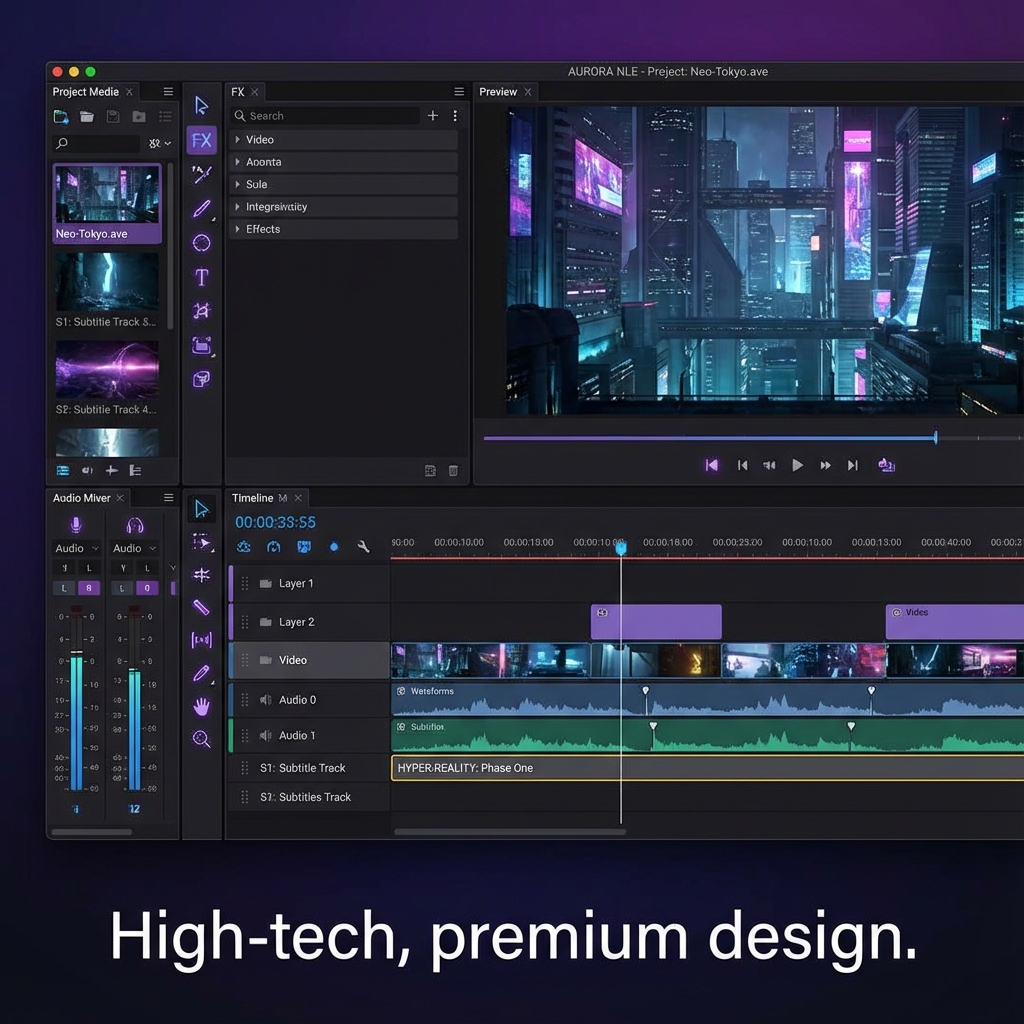
Task: Select the FX tab
Action: (238, 92)
